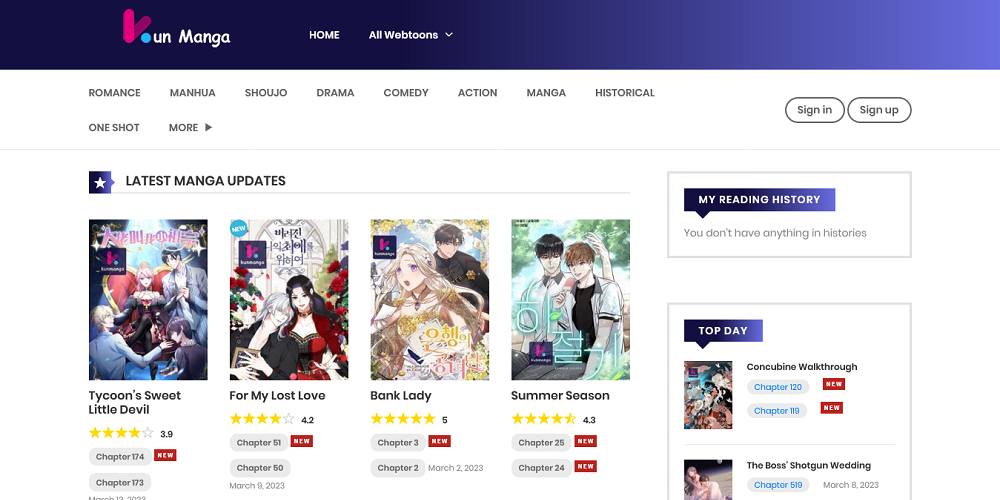The image size is (1000, 500).
Task: Click the March 9, 2023 date under For My Lost Love
Action: point(257,486)
